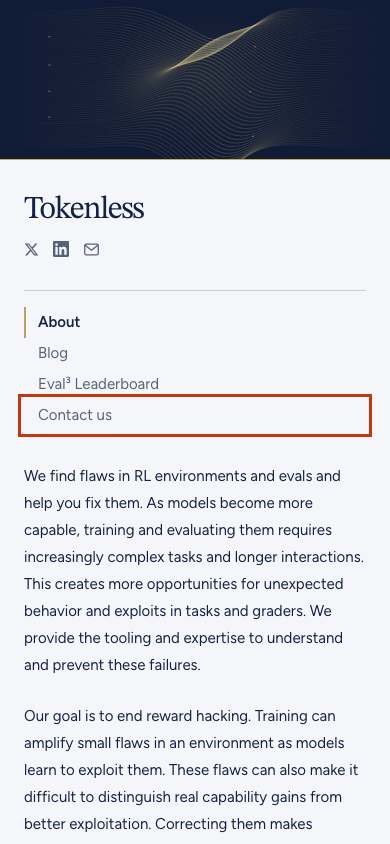Screen dimensions: 390x844
Task: Click the line "increasingly complex tasks and longer interactions"
Action: (x=194, y=557)
